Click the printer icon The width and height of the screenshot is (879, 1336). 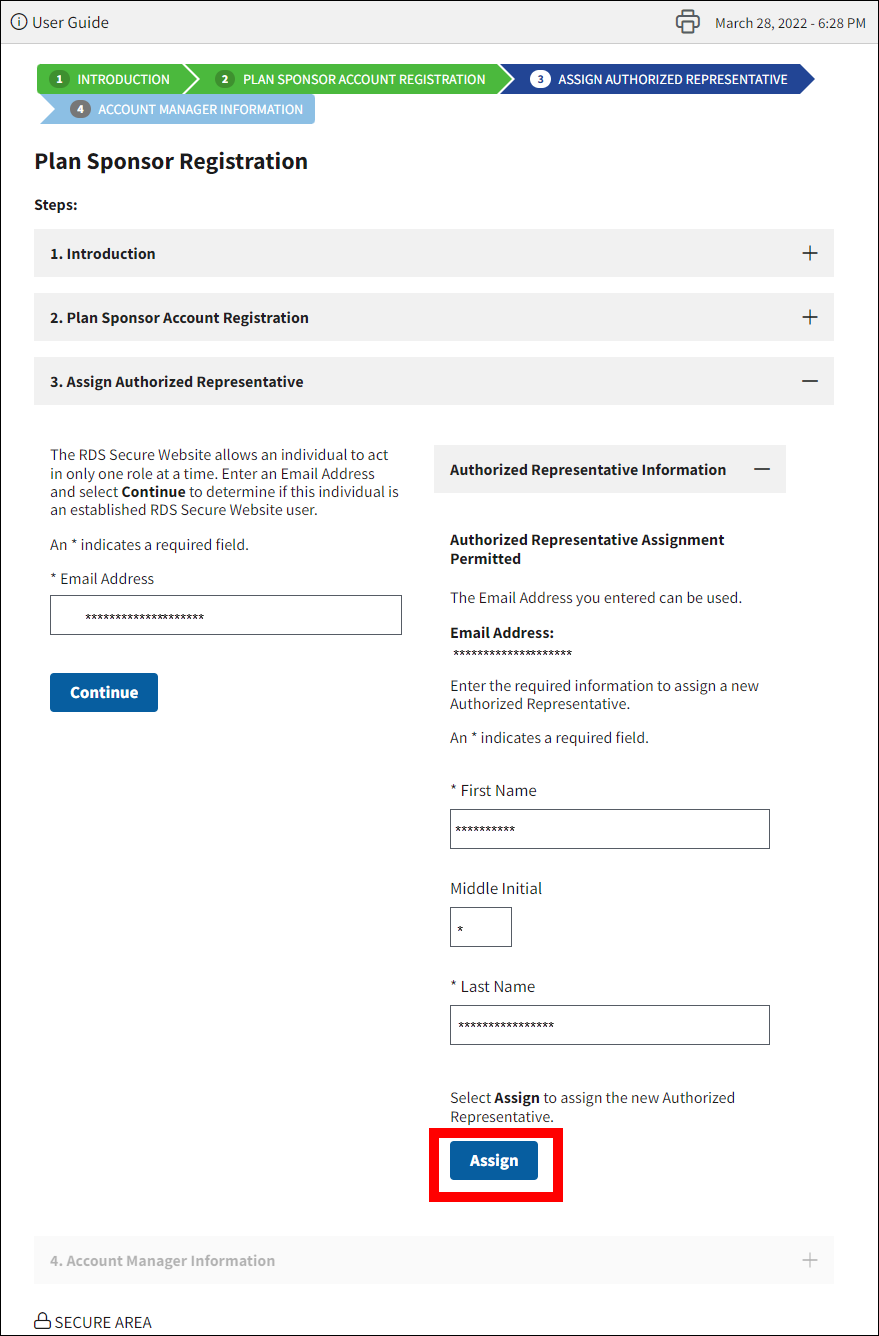coord(687,22)
